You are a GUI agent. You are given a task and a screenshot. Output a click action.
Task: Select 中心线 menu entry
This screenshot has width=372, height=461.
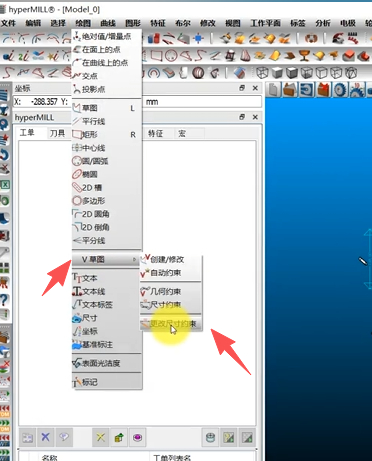coord(107,148)
